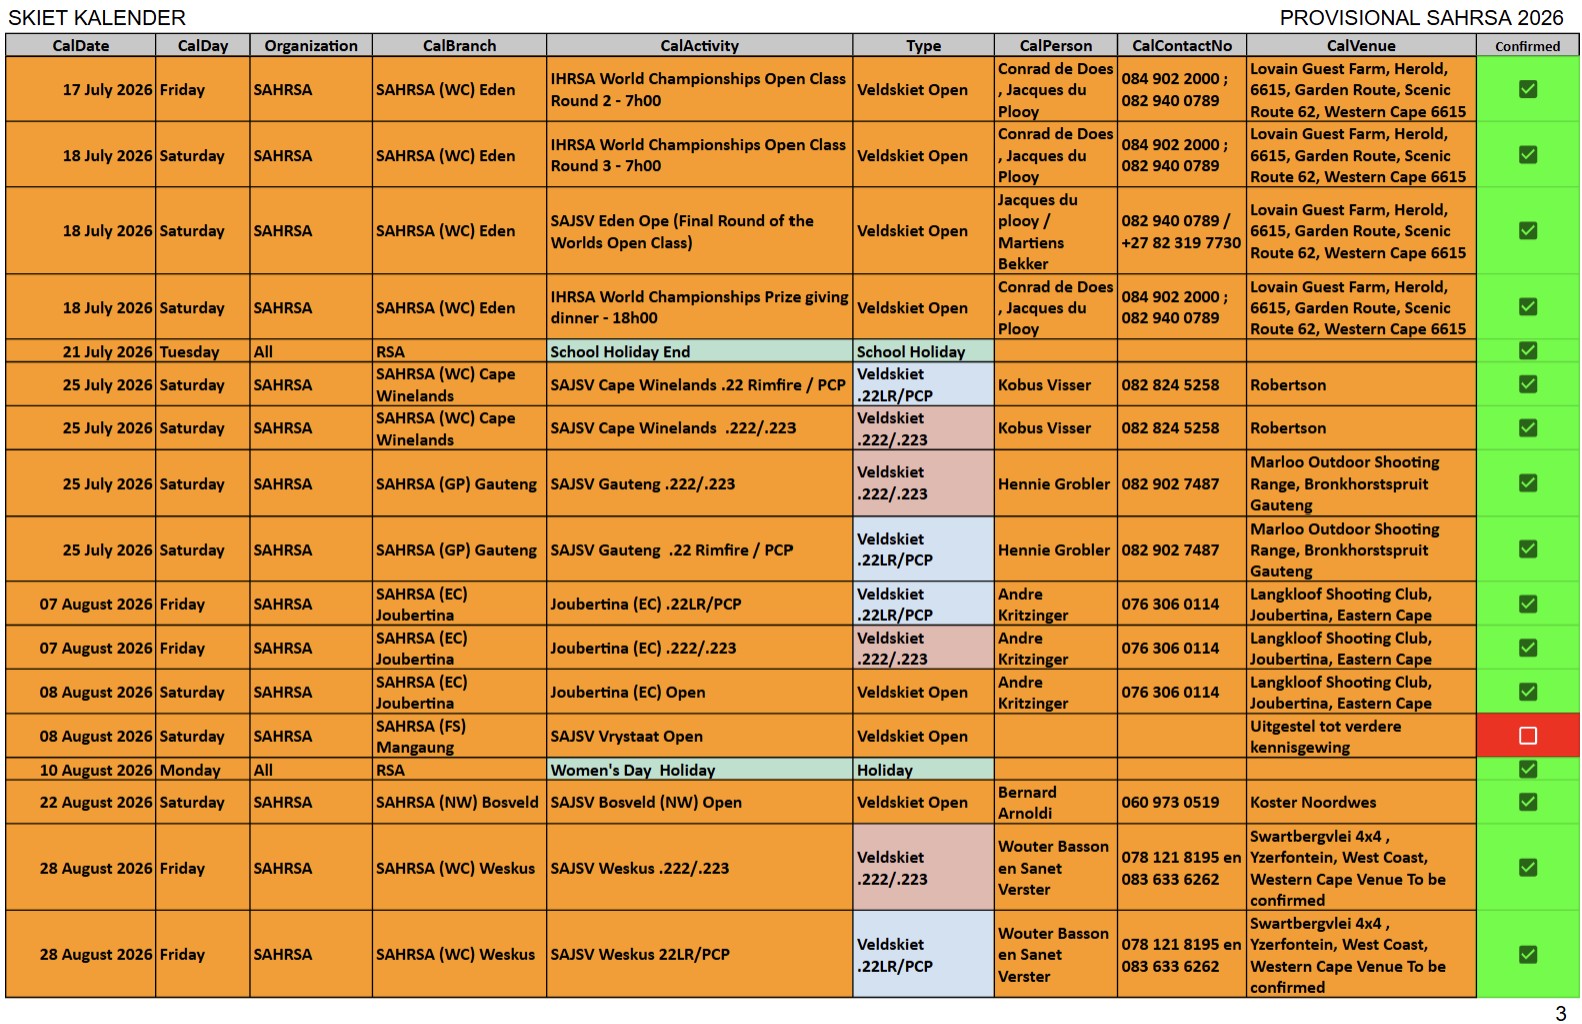Select the SAHRSA (FS) Mangaung branch cell
Viewport: 1582px width, 1024px height.
tap(460, 736)
